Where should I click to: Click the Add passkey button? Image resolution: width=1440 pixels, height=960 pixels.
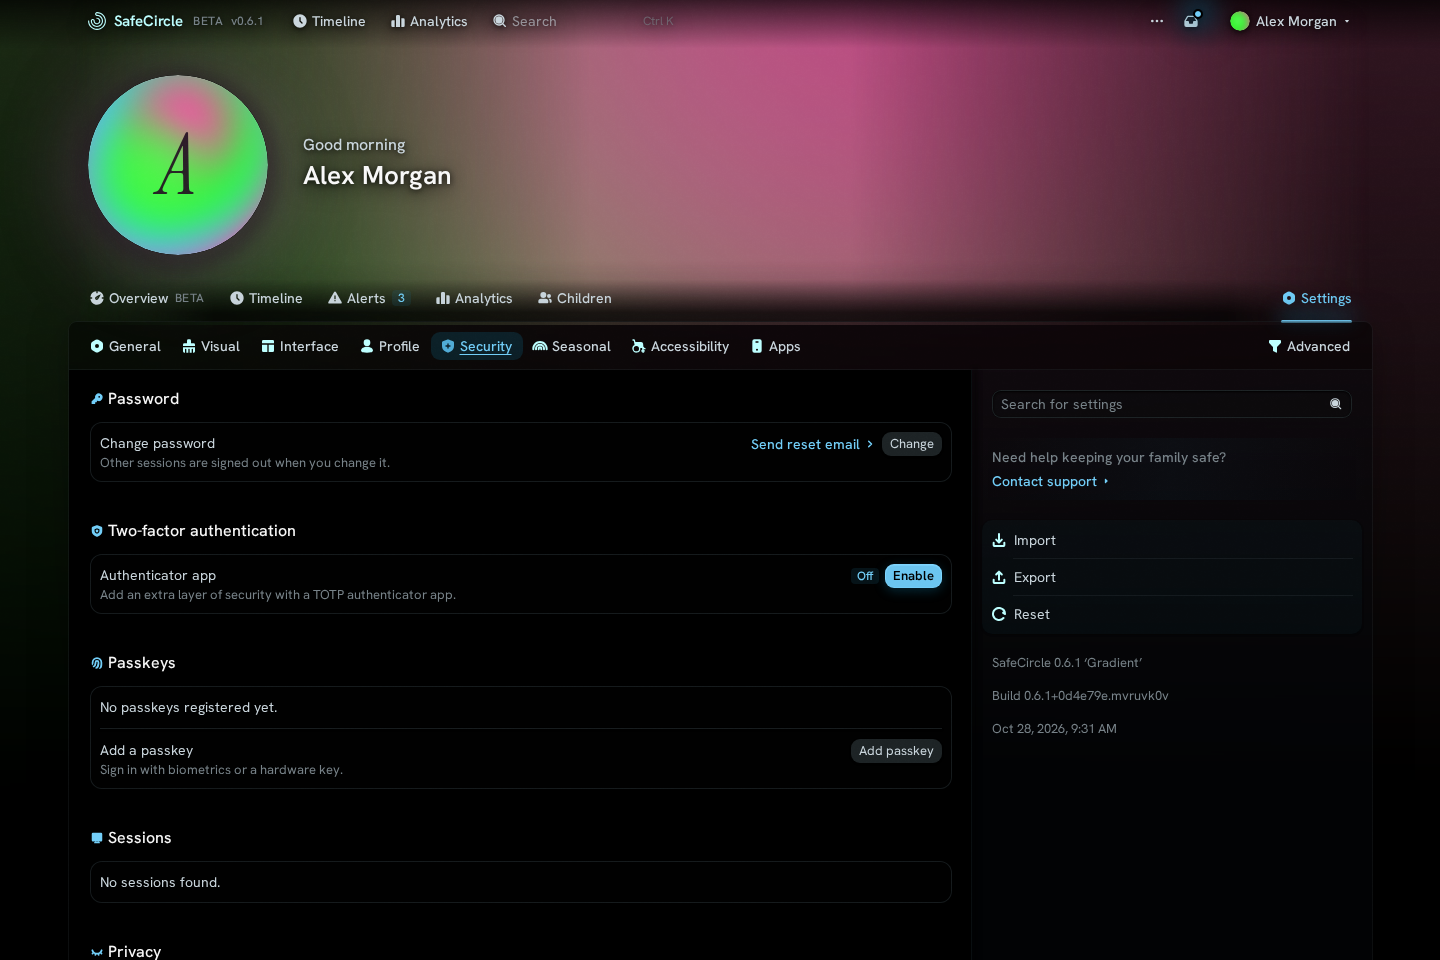[x=896, y=751]
